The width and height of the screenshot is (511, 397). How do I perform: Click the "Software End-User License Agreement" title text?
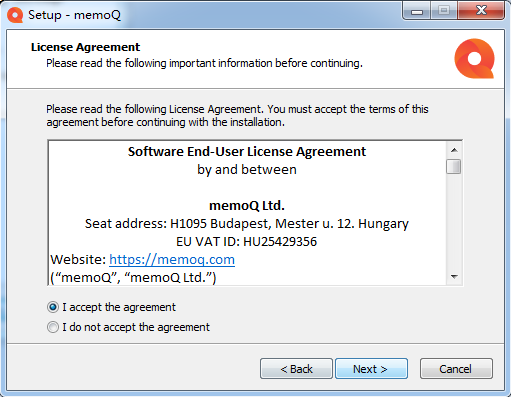coord(247,152)
